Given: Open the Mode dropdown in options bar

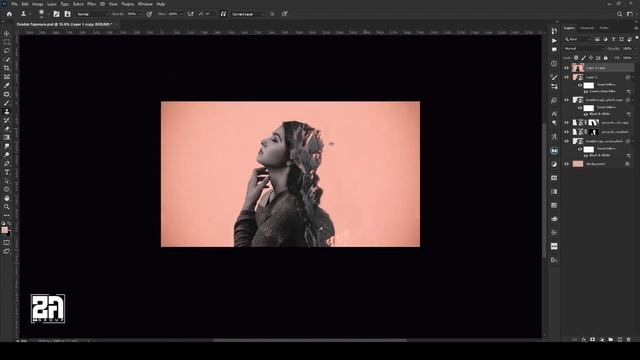Looking at the screenshot, I should pyautogui.click(x=93, y=14).
